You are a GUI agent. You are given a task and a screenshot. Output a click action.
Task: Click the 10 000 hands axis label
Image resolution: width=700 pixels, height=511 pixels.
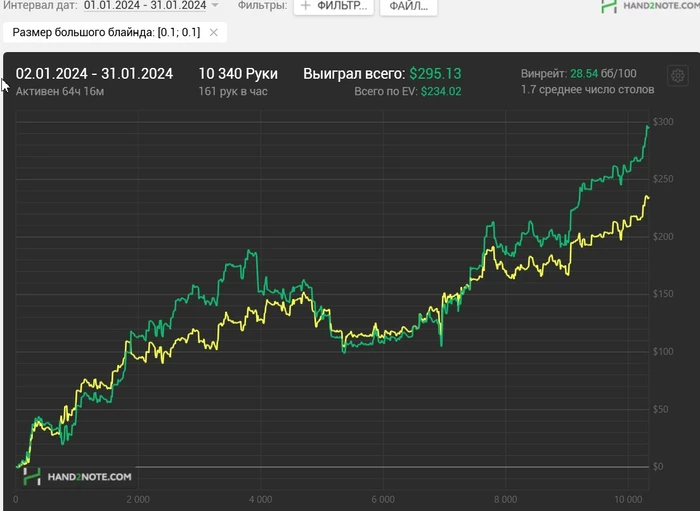tap(628, 499)
